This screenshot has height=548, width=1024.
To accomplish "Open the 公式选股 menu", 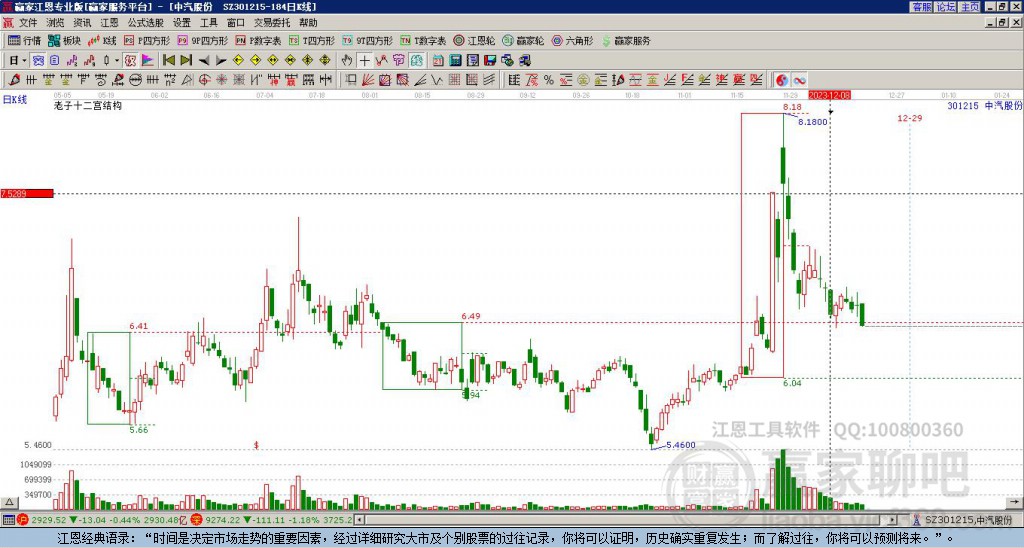I will click(146, 23).
